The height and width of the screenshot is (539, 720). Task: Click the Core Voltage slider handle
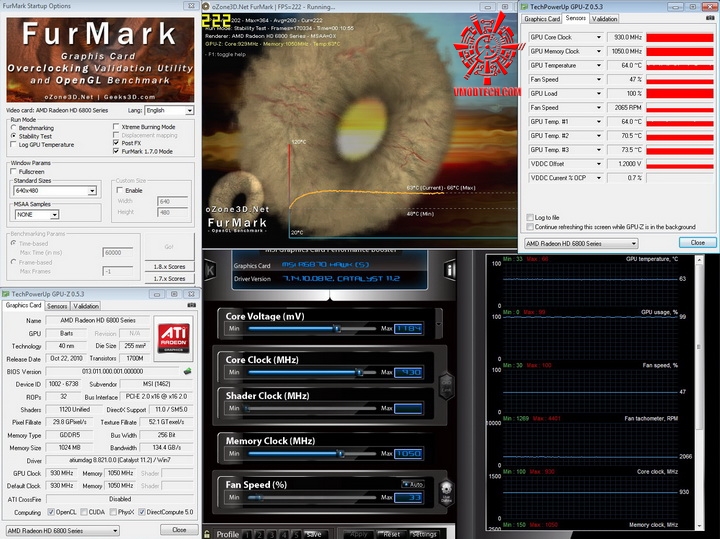point(337,329)
